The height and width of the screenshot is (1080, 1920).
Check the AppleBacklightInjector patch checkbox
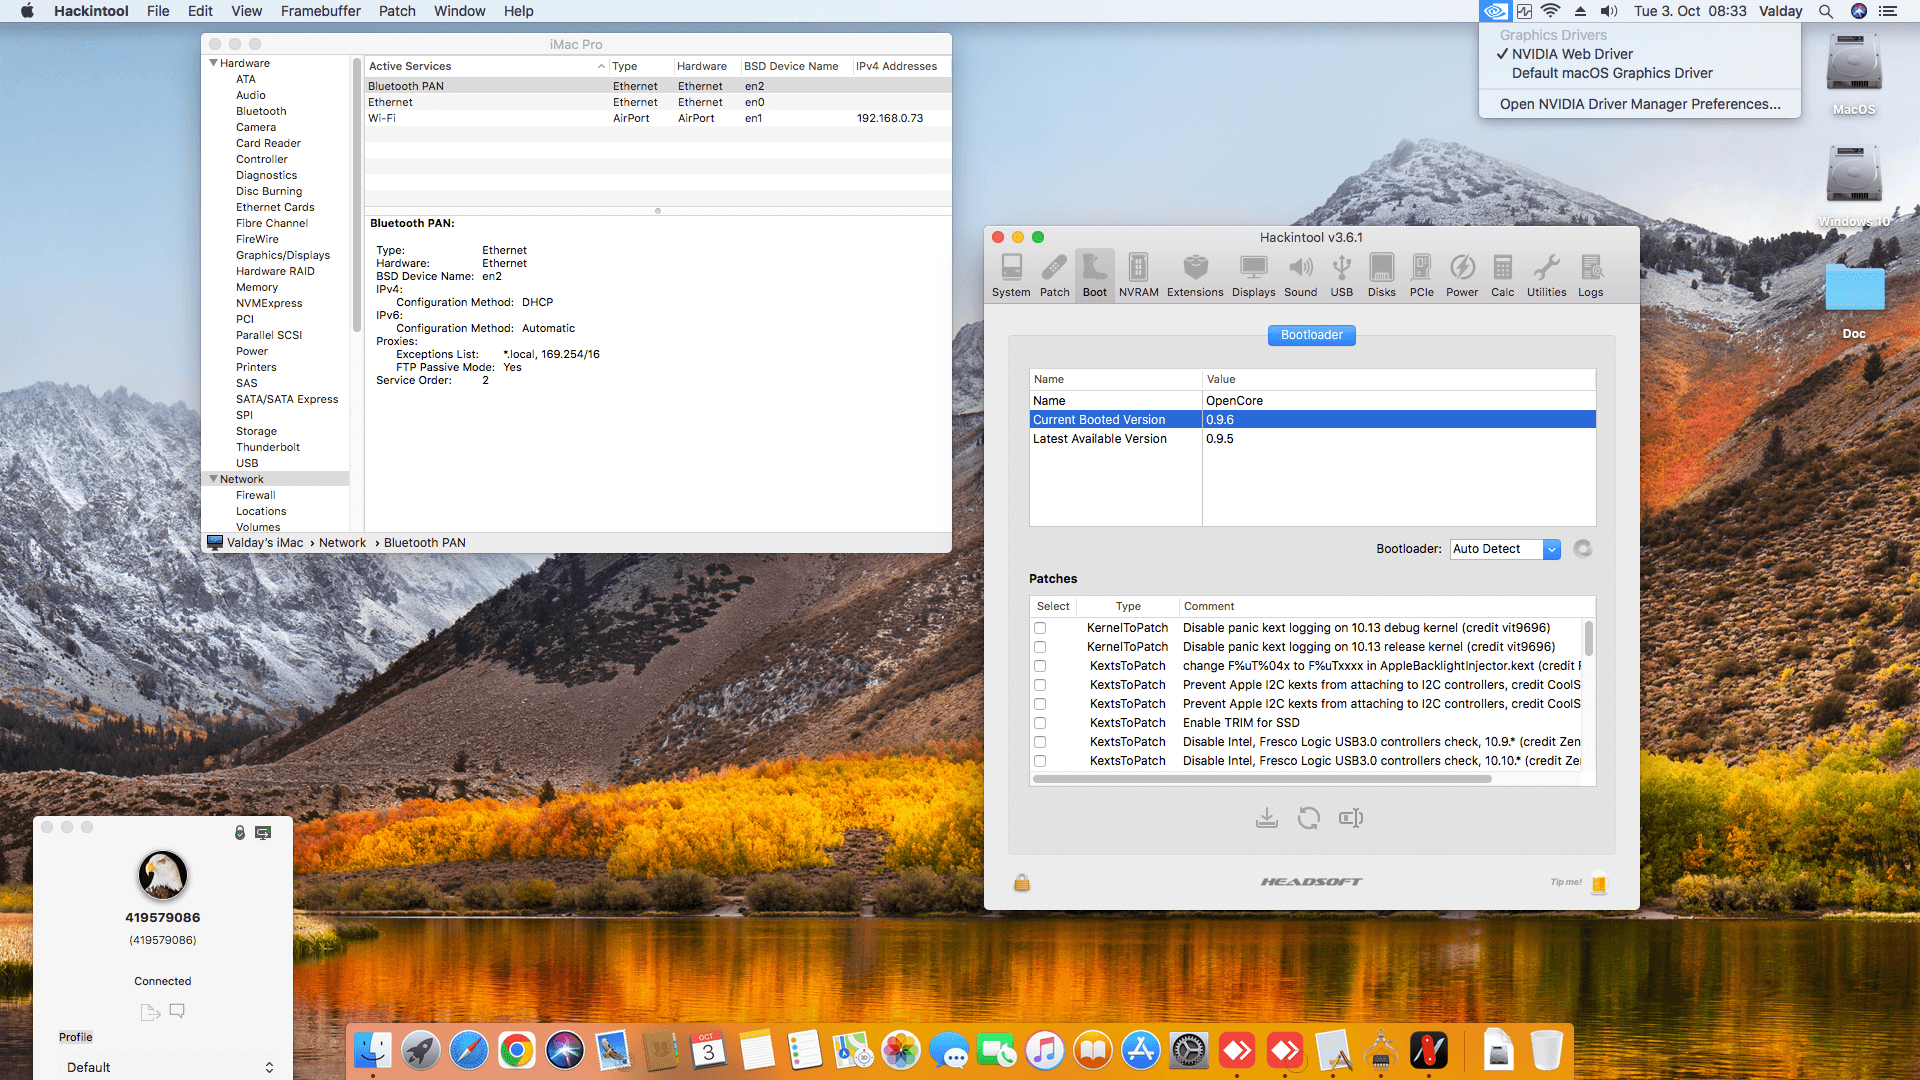point(1040,666)
